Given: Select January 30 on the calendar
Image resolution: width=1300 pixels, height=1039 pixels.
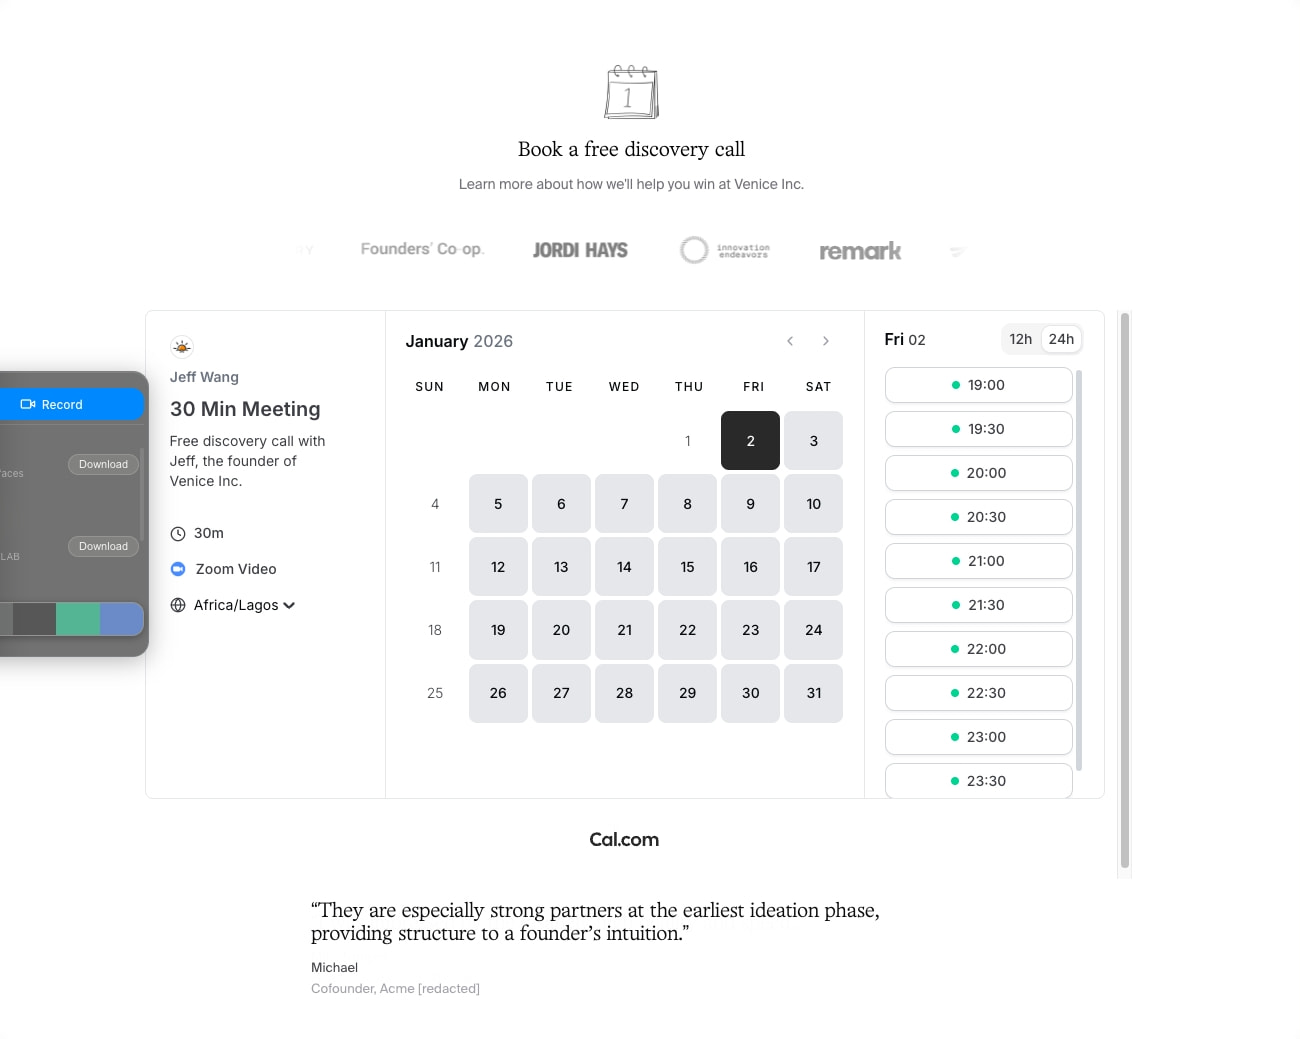Looking at the screenshot, I should pyautogui.click(x=750, y=693).
